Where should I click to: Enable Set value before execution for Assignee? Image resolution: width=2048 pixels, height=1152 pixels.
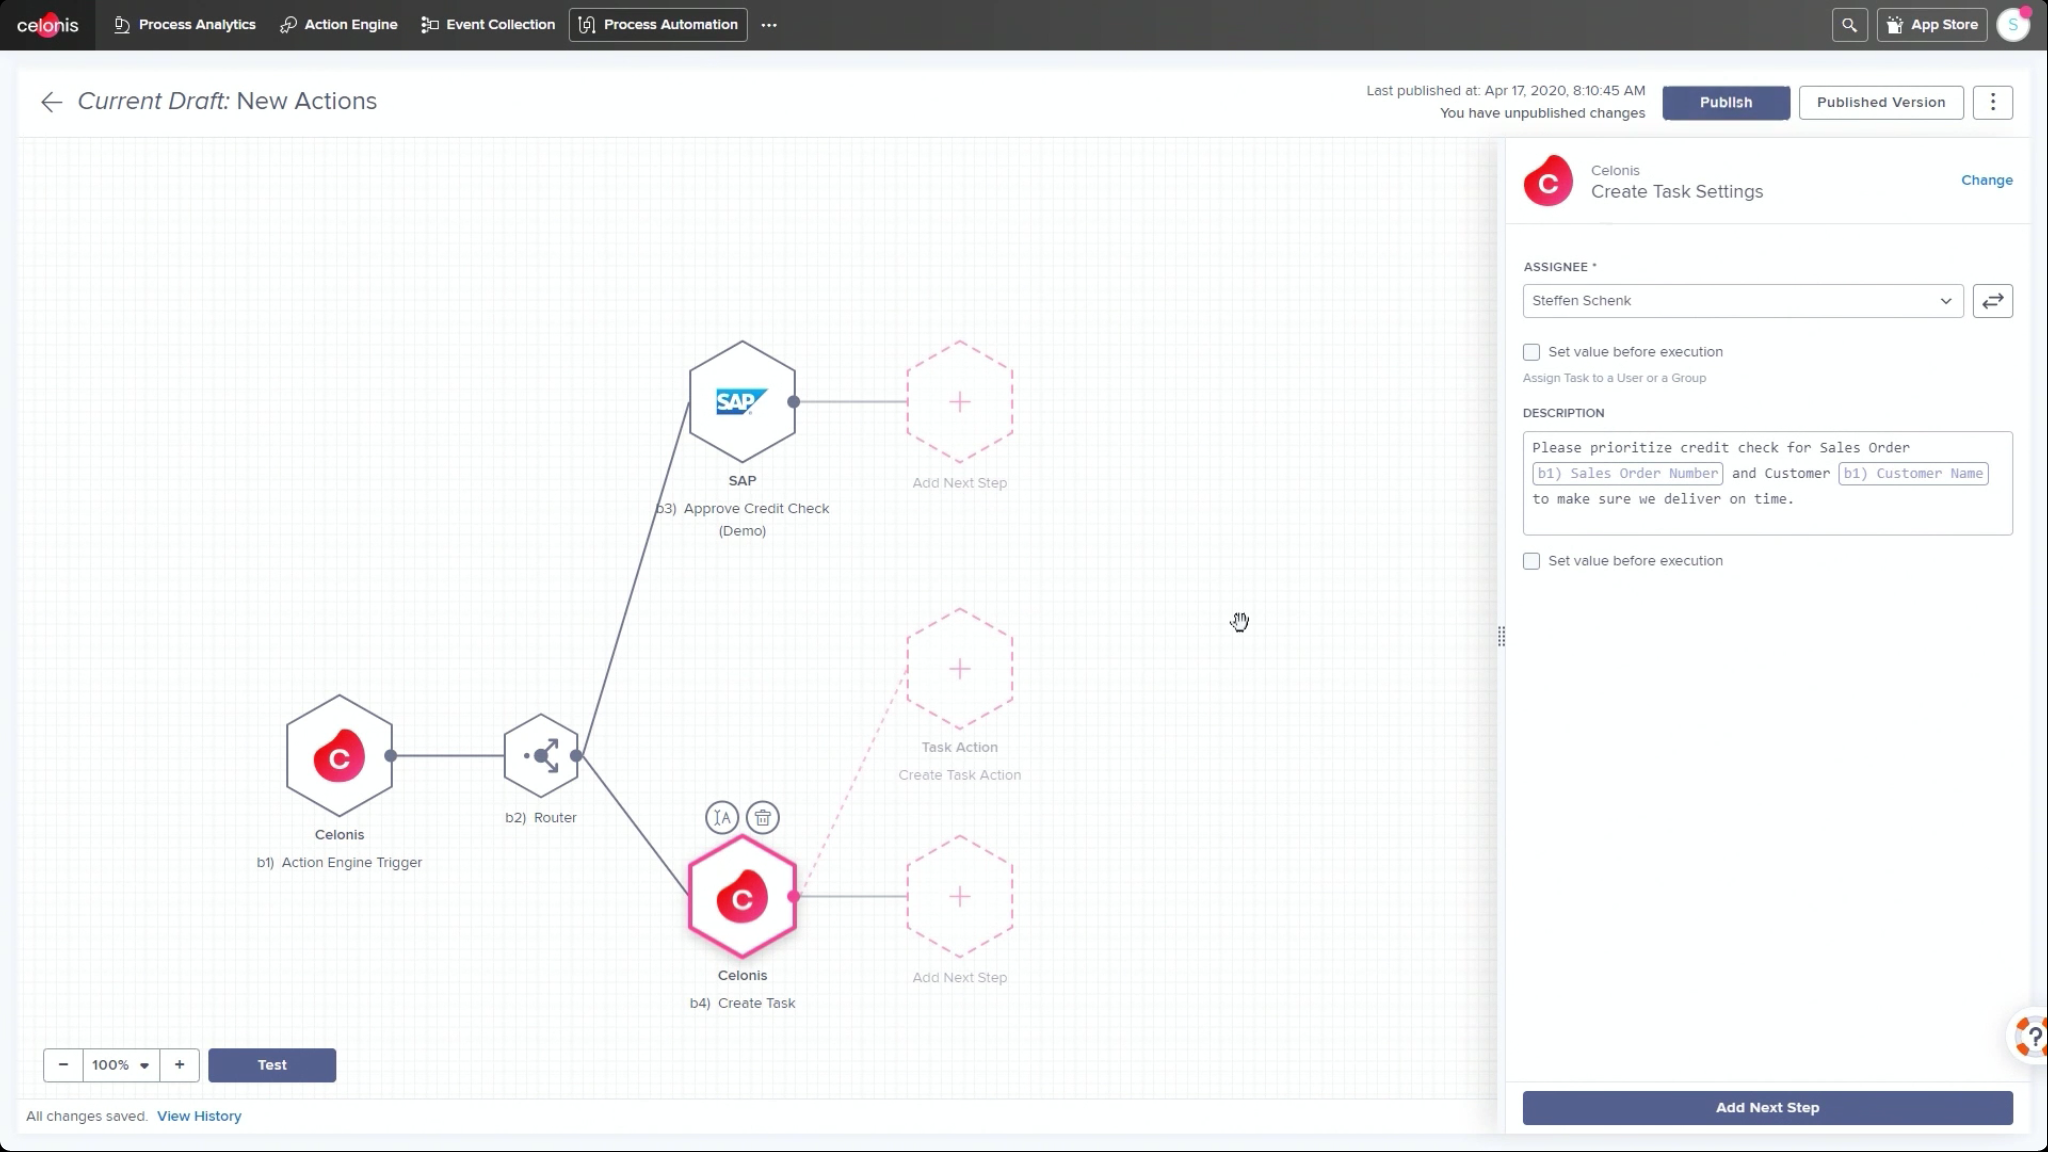point(1532,352)
